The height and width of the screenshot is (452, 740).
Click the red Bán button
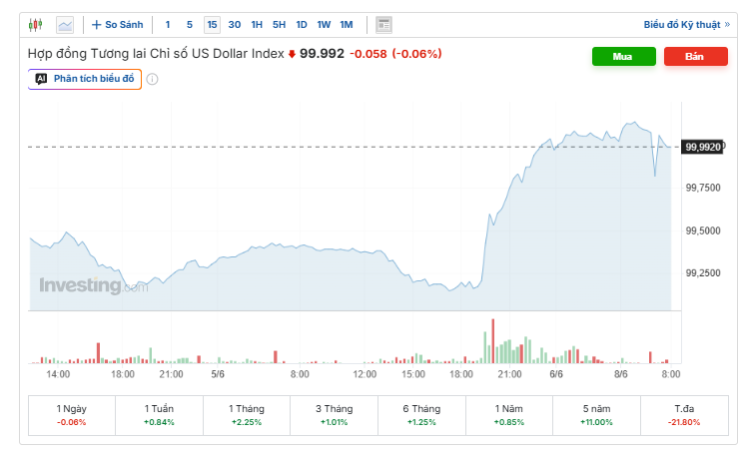coord(695,56)
